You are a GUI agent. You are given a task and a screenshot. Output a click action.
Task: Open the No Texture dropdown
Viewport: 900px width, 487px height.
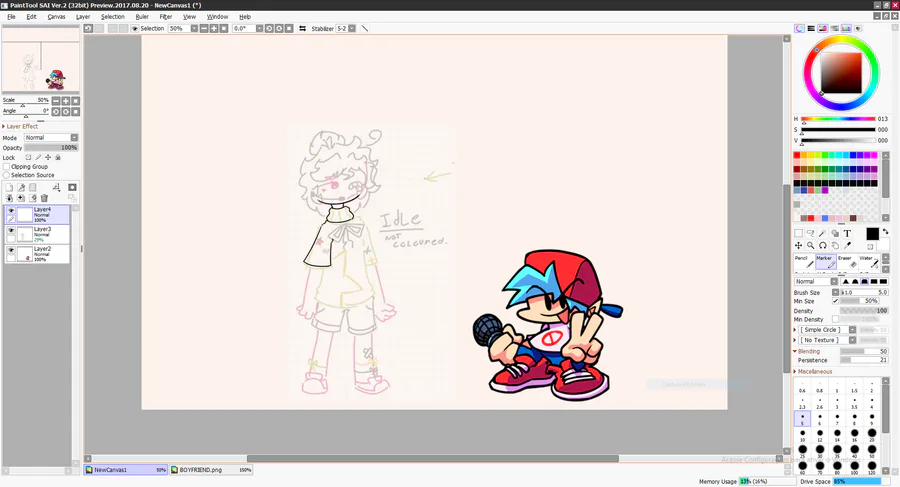click(827, 340)
